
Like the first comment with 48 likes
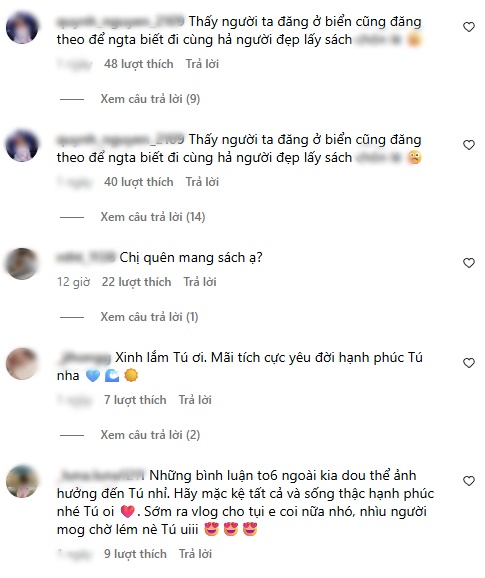tap(468, 27)
